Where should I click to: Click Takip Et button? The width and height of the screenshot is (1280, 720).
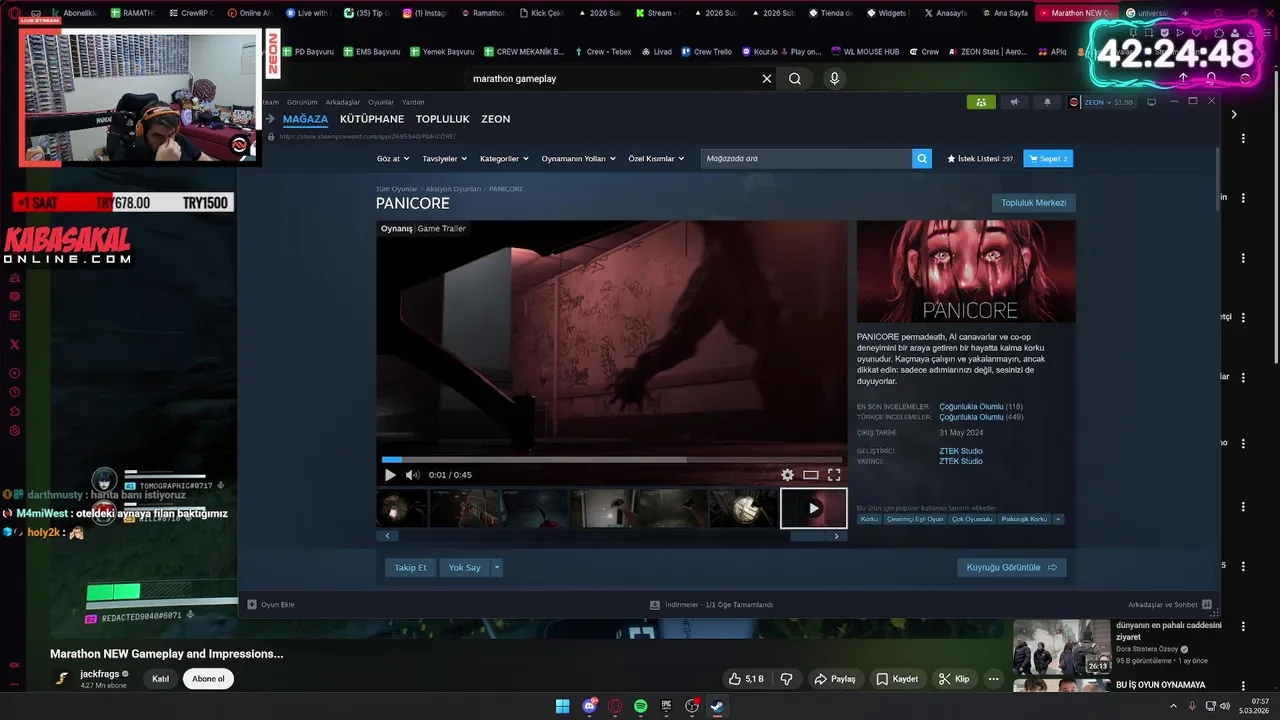point(410,567)
